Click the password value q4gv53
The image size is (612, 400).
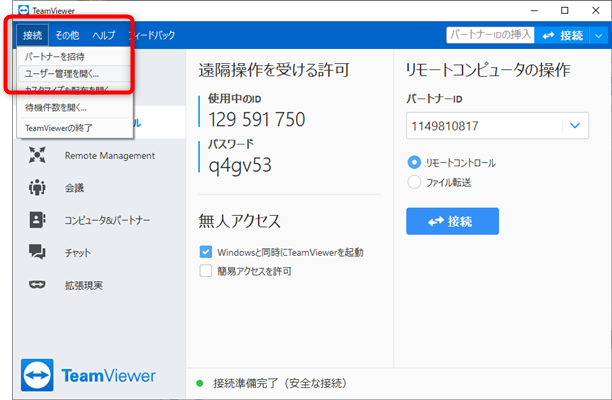point(240,165)
